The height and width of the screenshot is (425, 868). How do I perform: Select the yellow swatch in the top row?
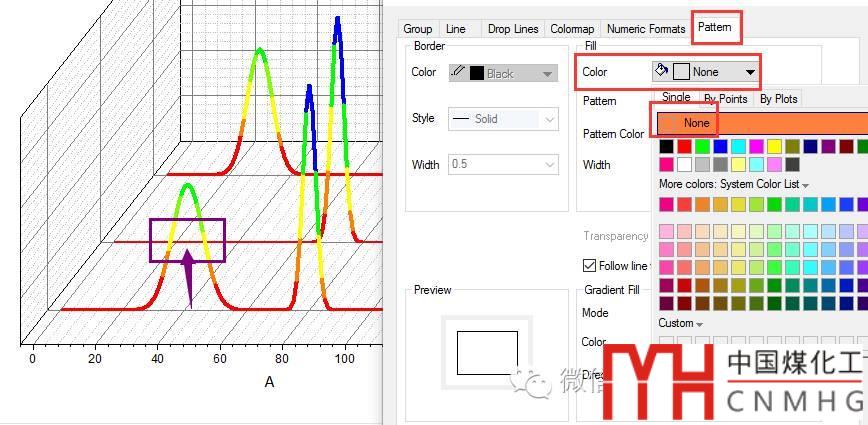click(774, 147)
